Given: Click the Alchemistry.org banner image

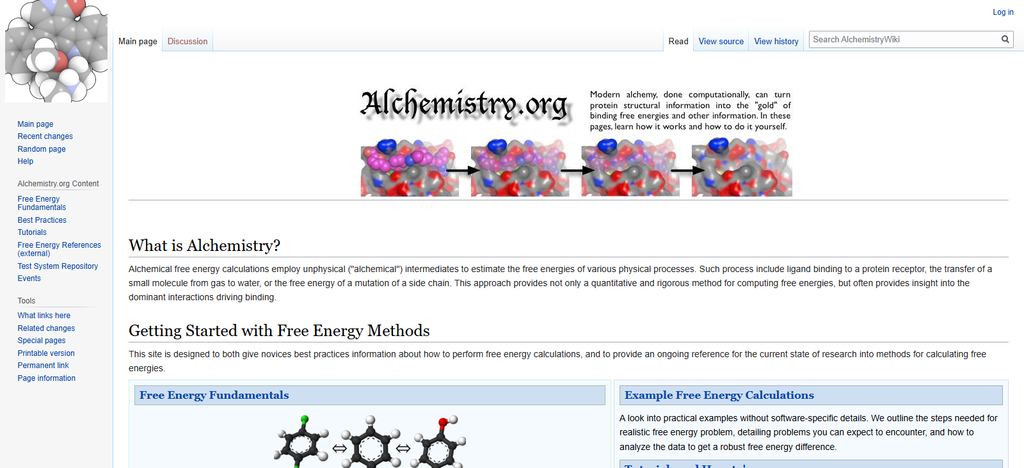Looking at the screenshot, I should coord(576,142).
